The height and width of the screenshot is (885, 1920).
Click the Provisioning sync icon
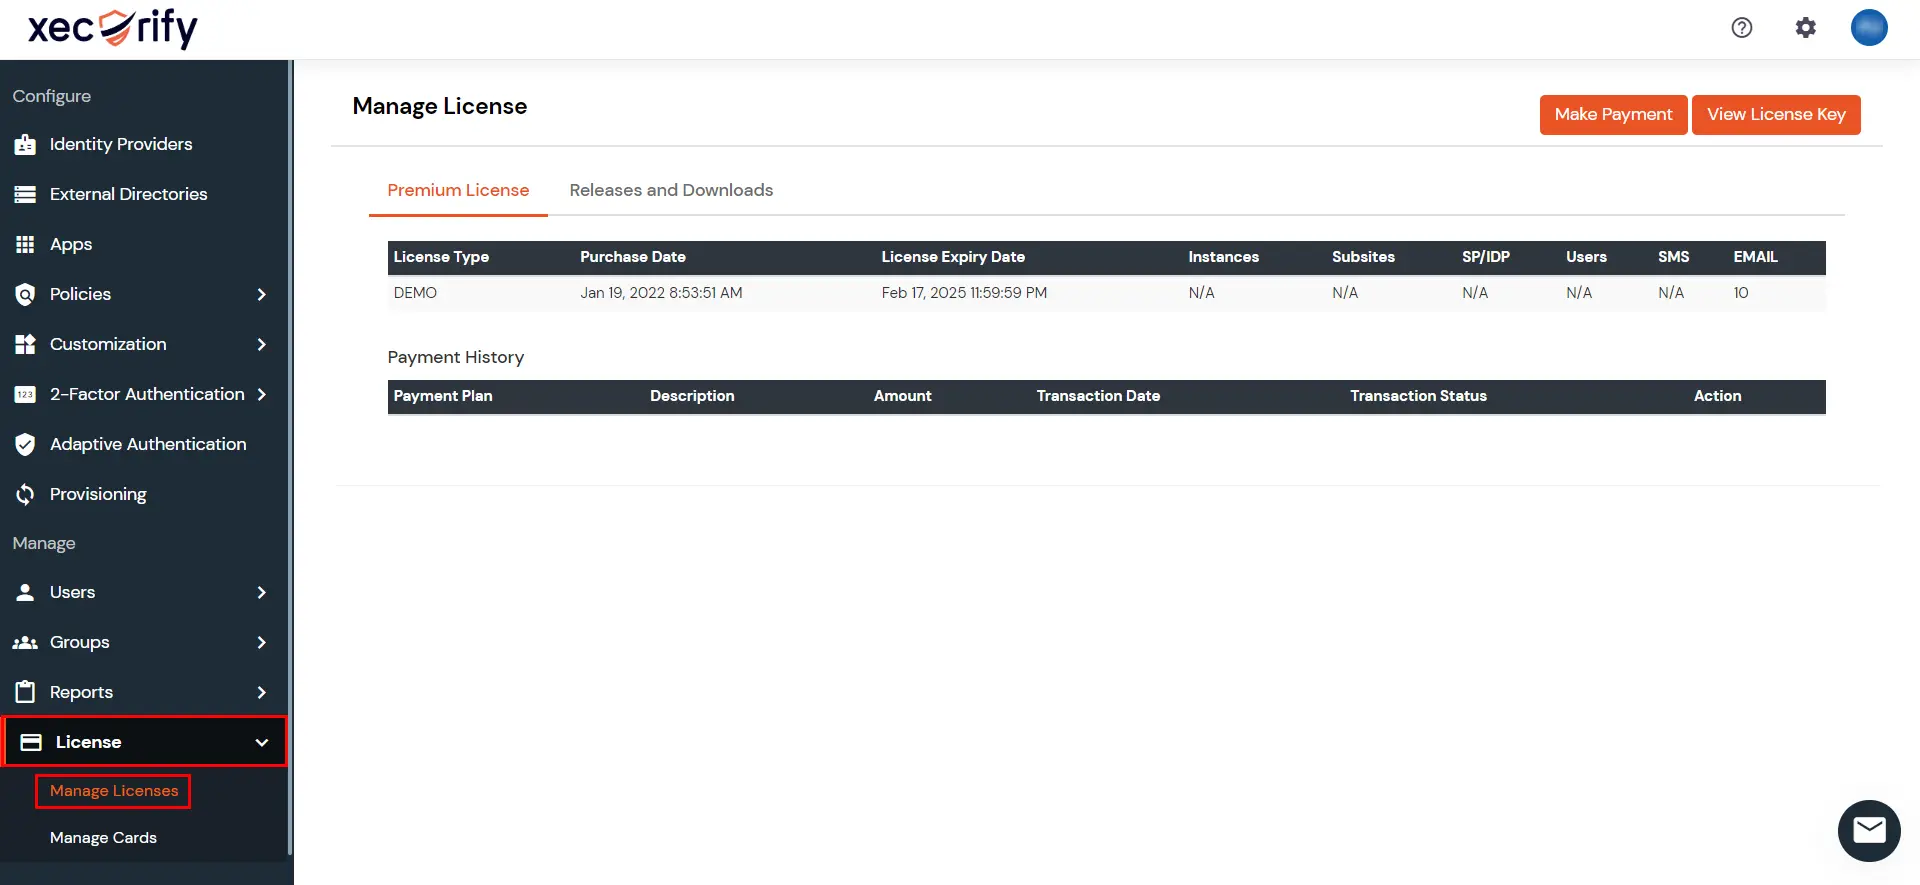(x=25, y=494)
